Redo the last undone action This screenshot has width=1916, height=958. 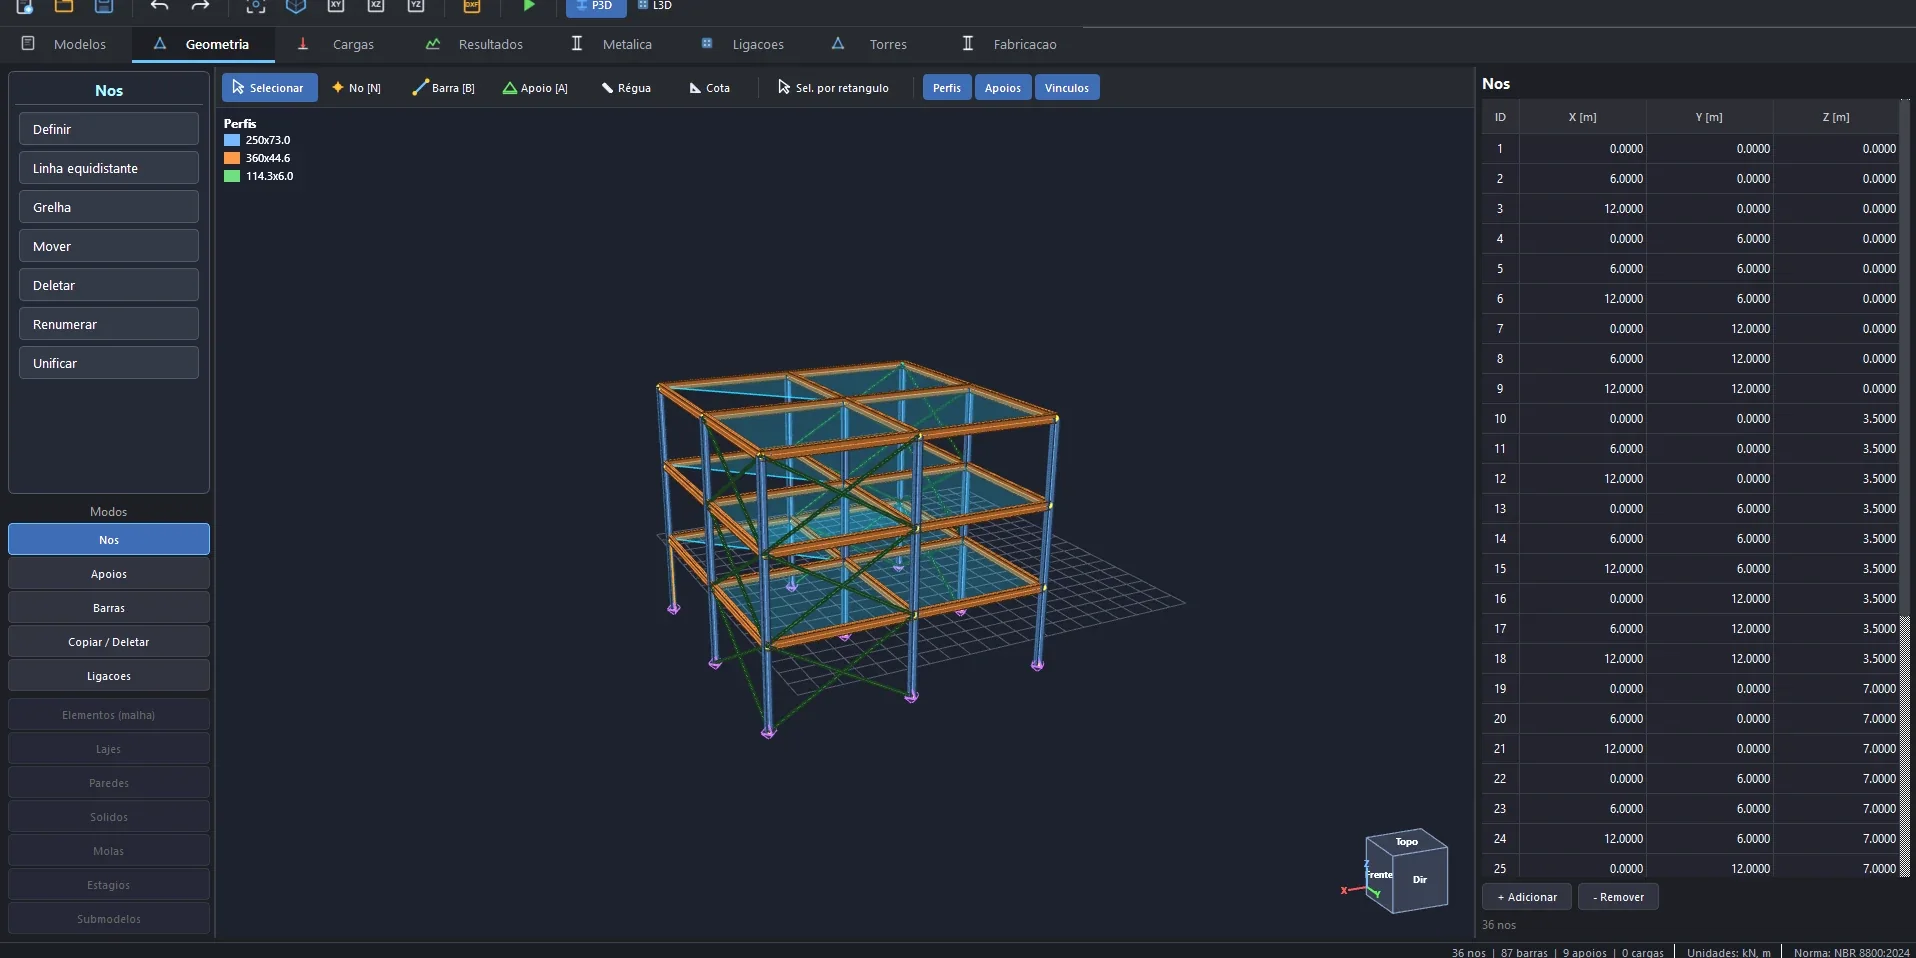click(200, 6)
